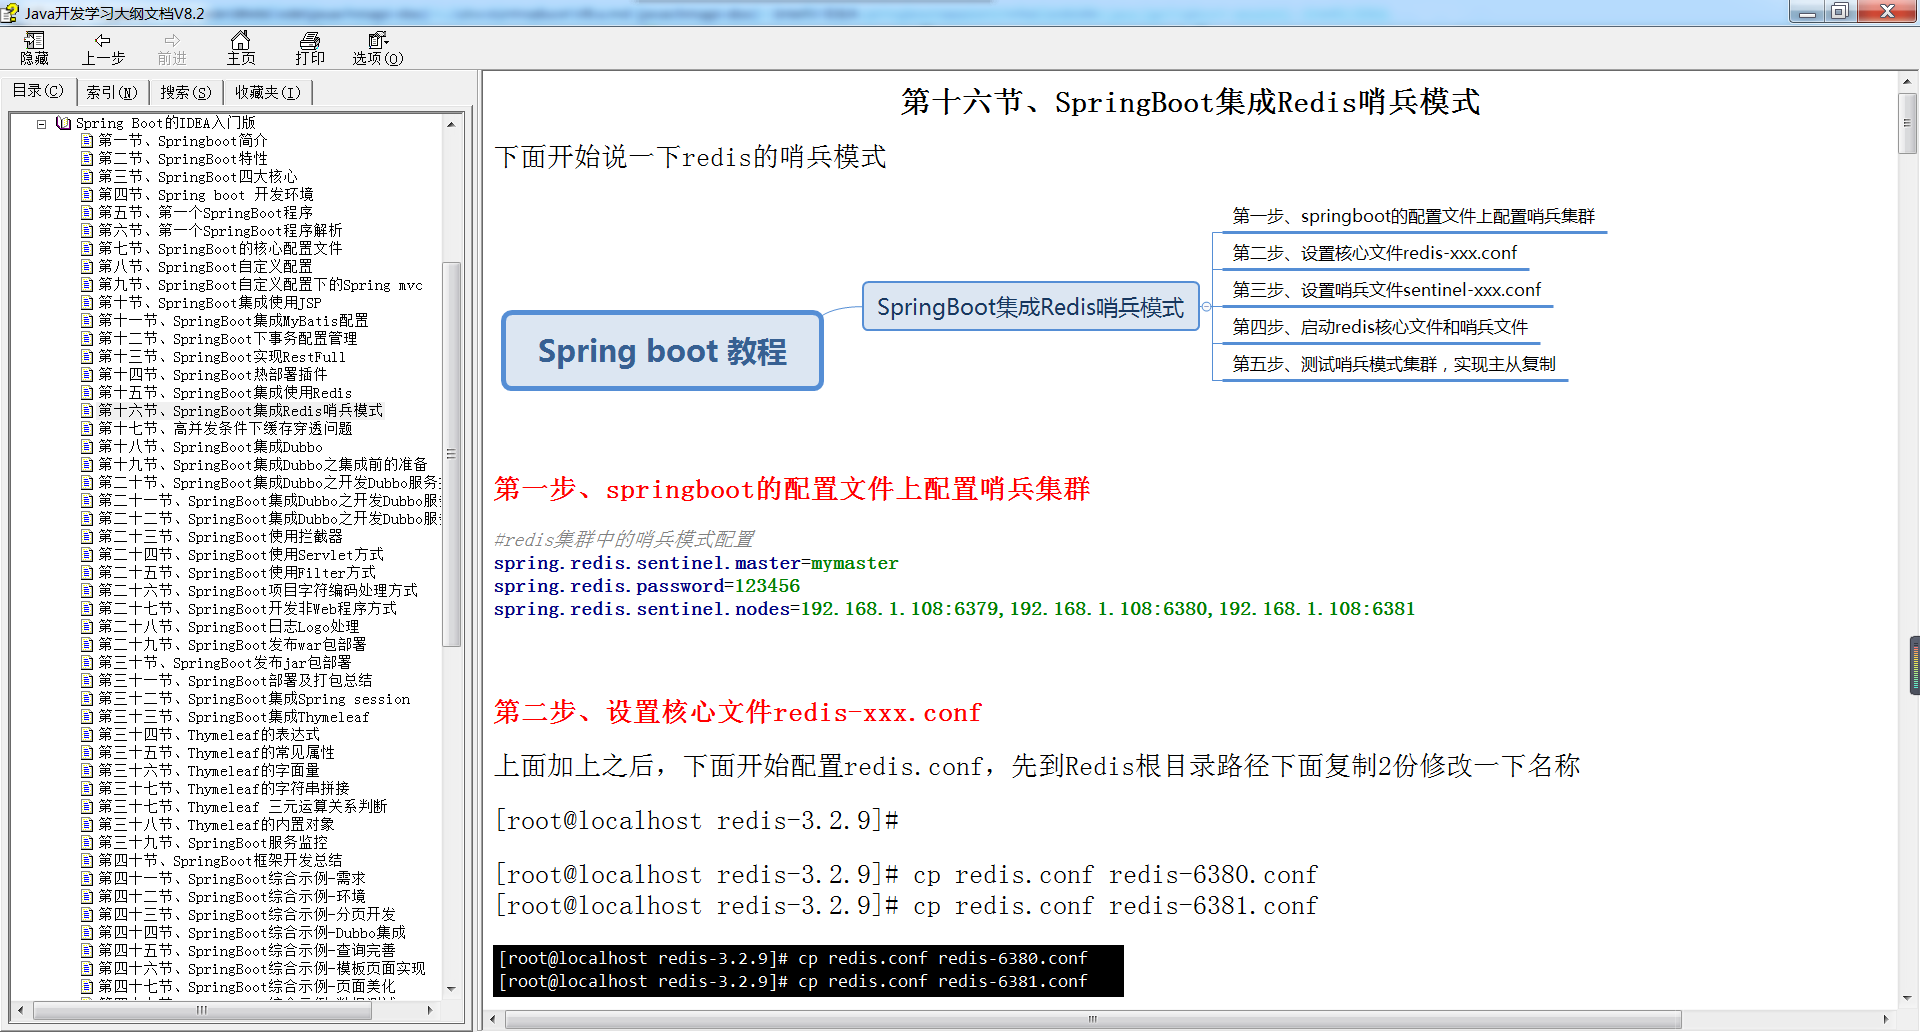The height and width of the screenshot is (1032, 1920).
Task: Click page icon of 第三十六节 Thymeleaf的字面量
Action: point(87,771)
